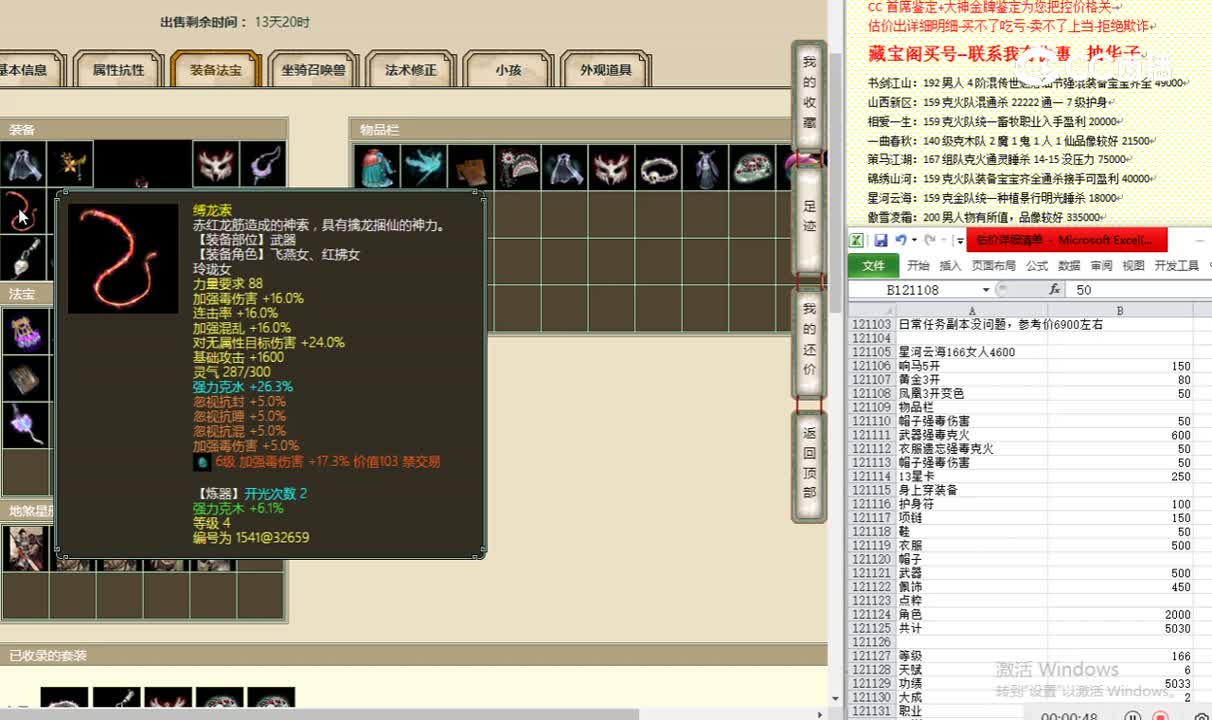Select the red mask inventory item

pos(611,167)
